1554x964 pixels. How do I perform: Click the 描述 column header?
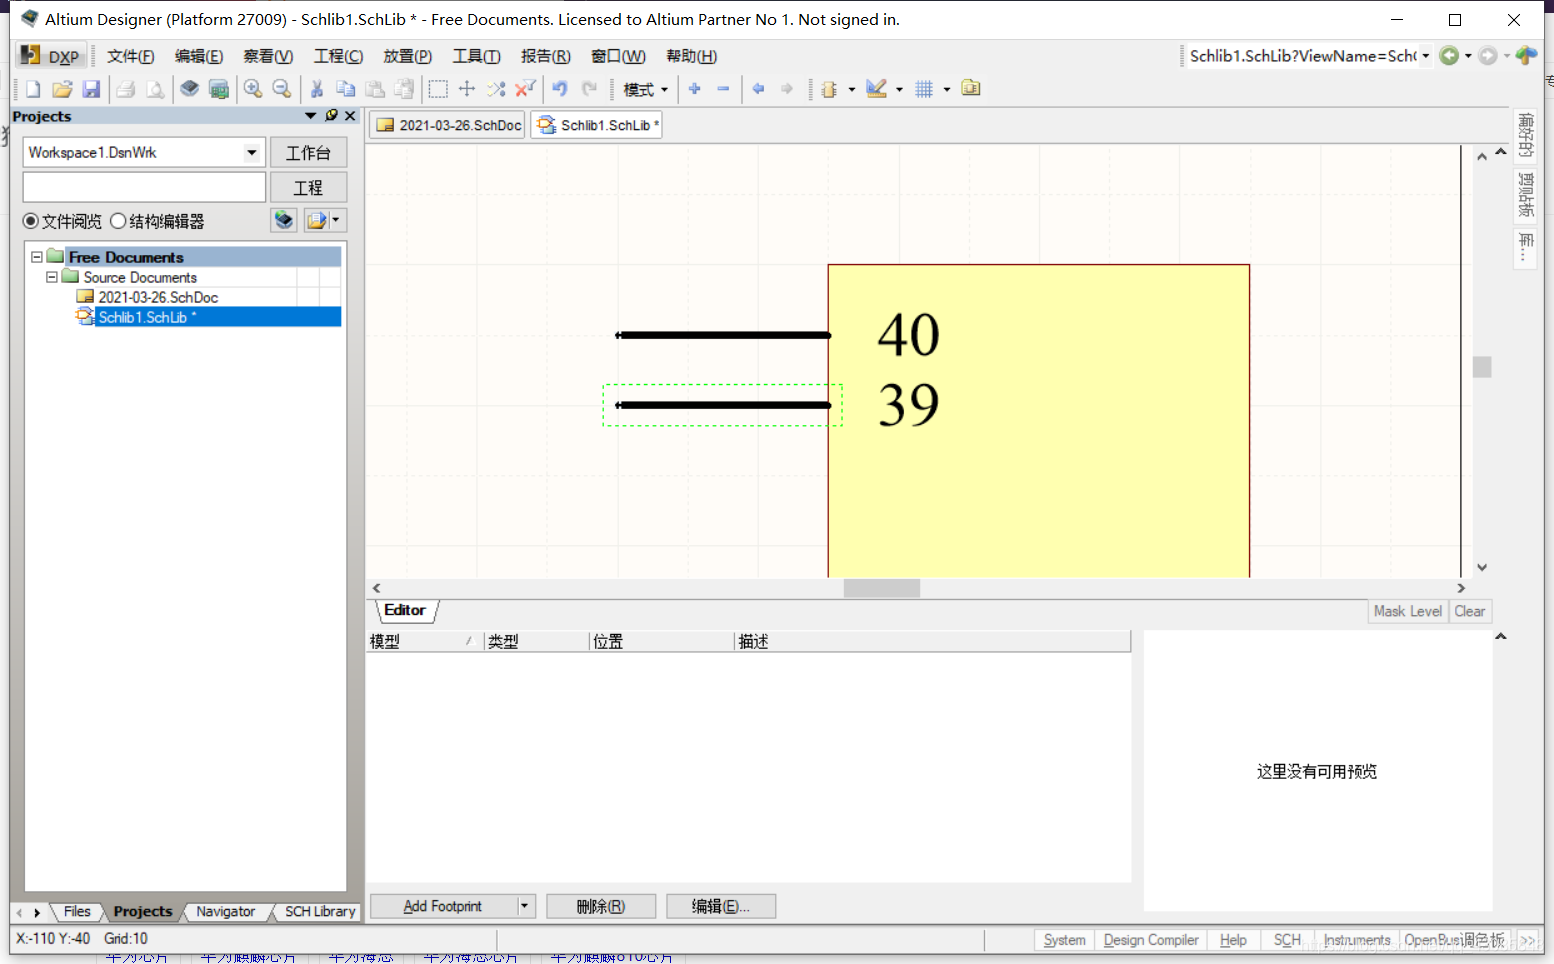(932, 641)
